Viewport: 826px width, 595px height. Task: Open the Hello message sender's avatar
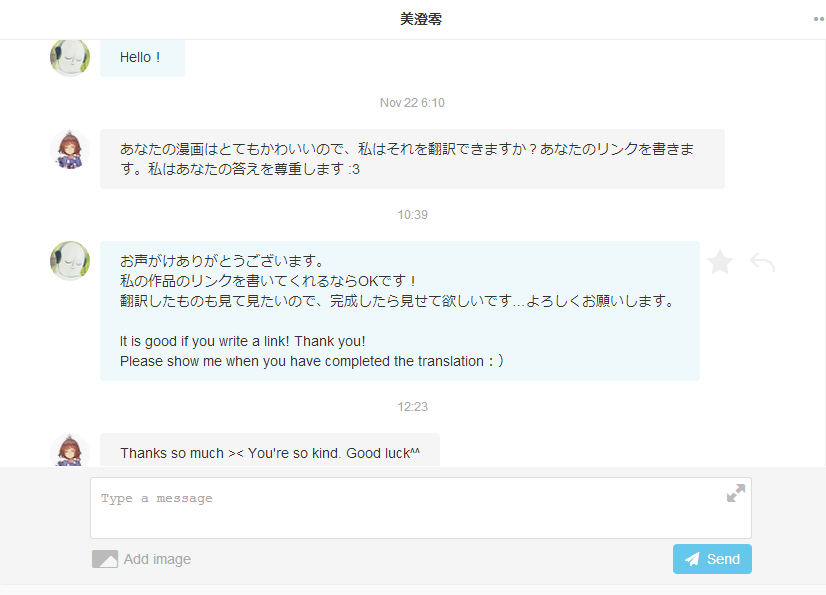pyautogui.click(x=70, y=56)
